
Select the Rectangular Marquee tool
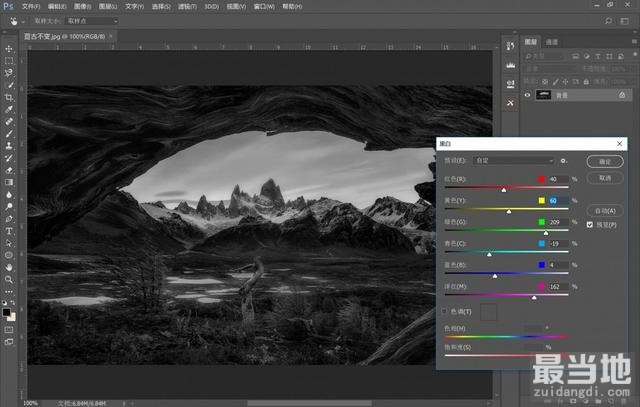(9, 60)
